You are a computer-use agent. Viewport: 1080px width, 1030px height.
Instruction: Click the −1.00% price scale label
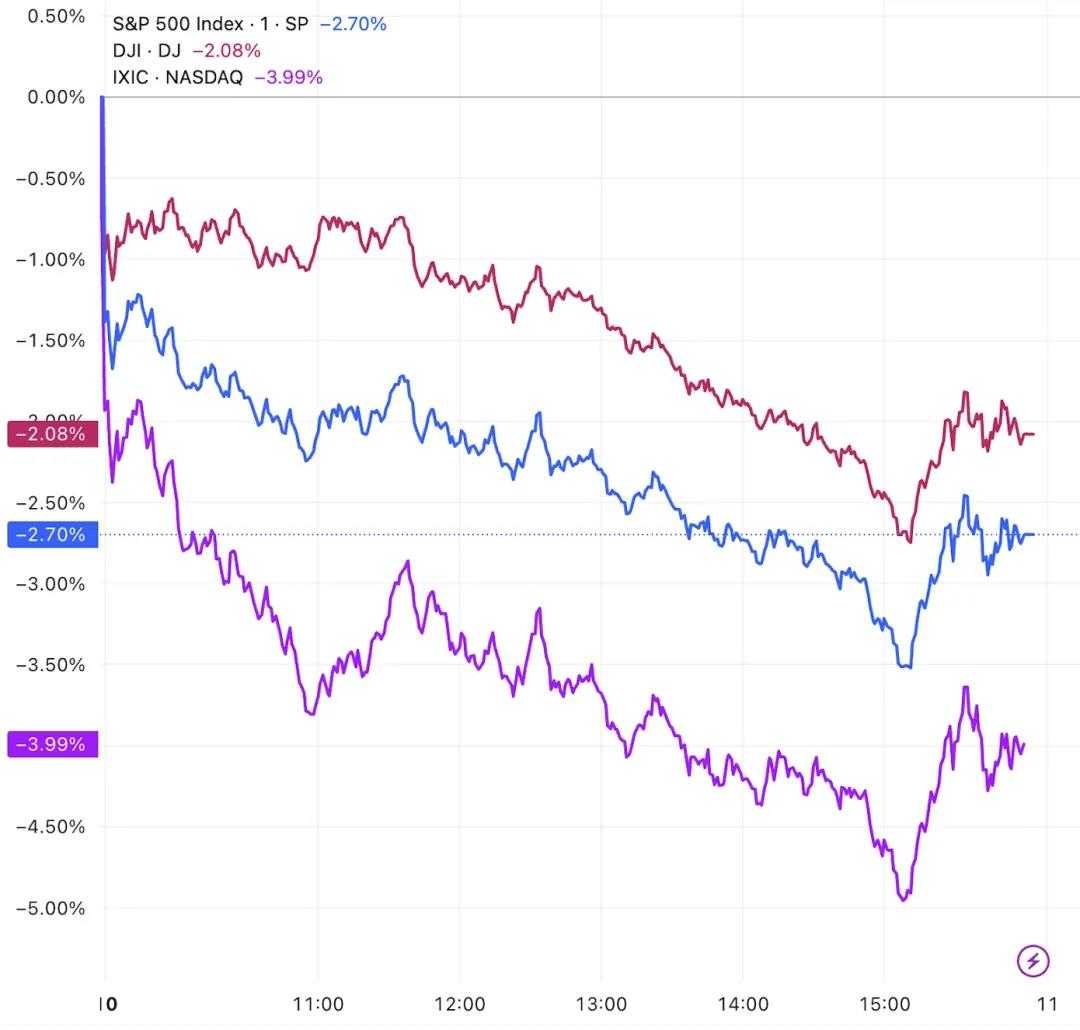pyautogui.click(x=52, y=259)
